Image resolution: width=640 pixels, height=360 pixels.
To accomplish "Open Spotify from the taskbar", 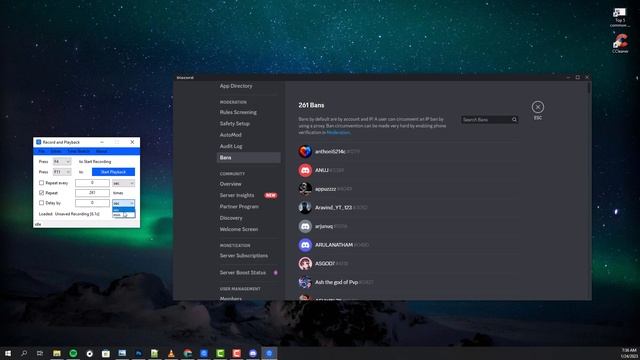I will click(73, 353).
